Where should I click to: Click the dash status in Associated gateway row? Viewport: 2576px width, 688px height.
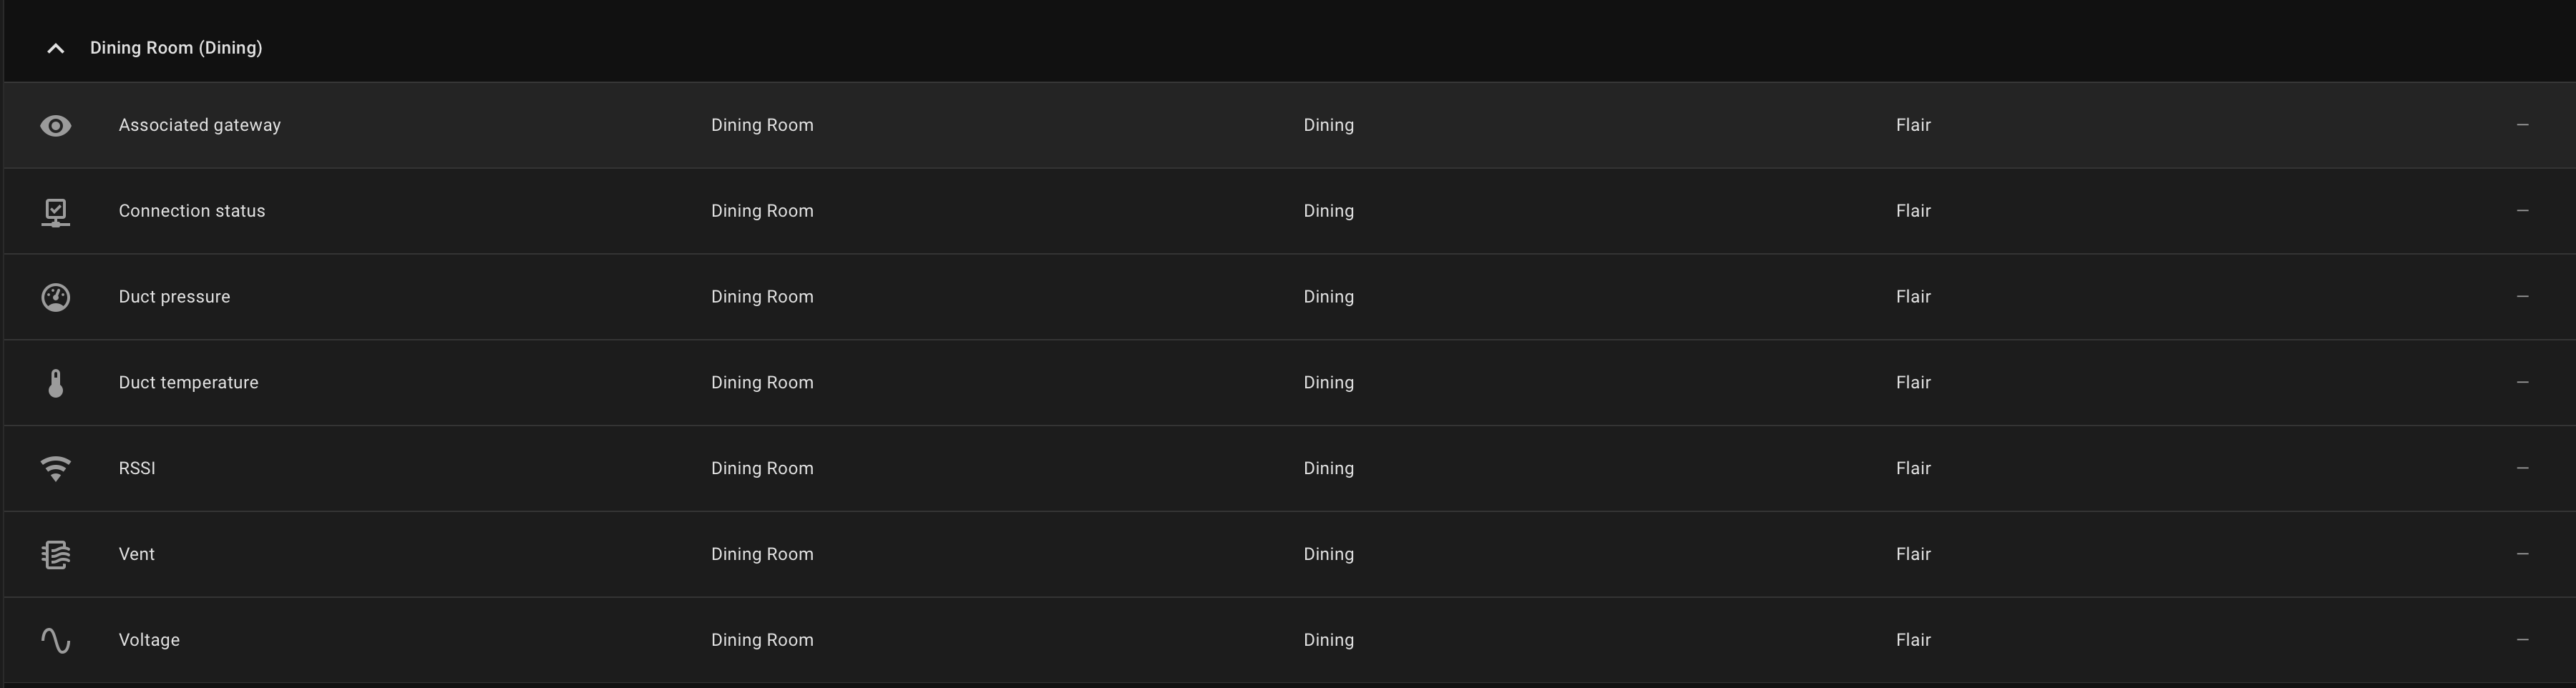coord(2522,125)
